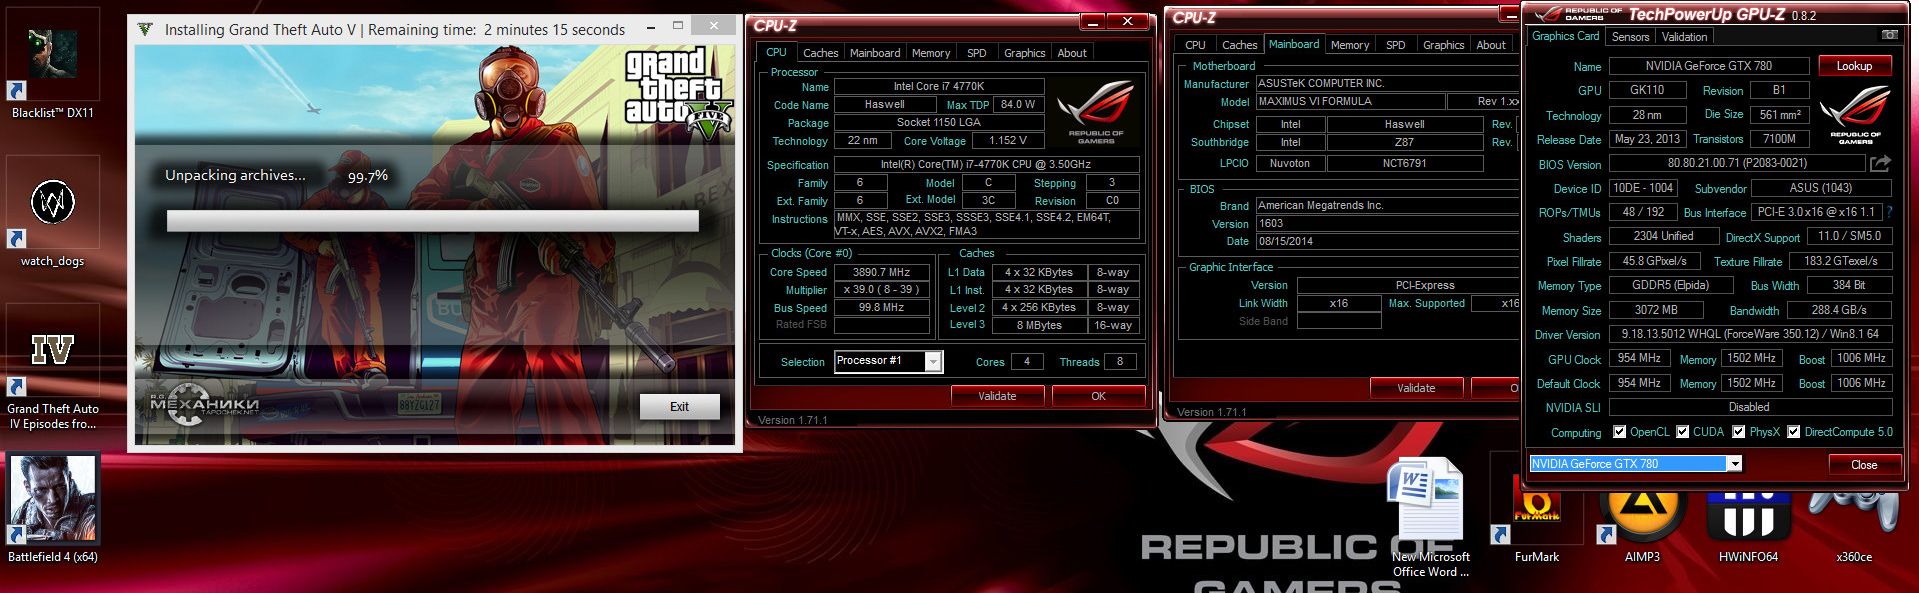The width and height of the screenshot is (1919, 593).
Task: Click the Bus Interface question mark in GPU-Z
Action: point(1889,212)
